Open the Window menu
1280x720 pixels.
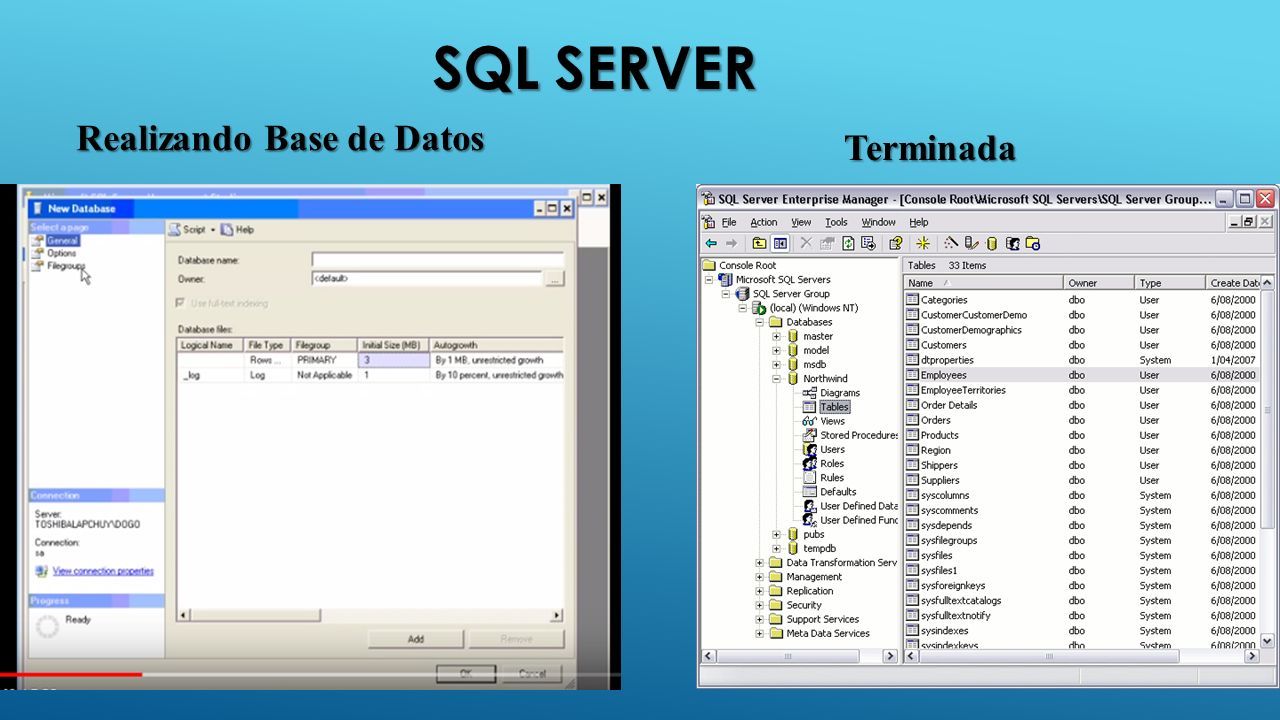[879, 222]
